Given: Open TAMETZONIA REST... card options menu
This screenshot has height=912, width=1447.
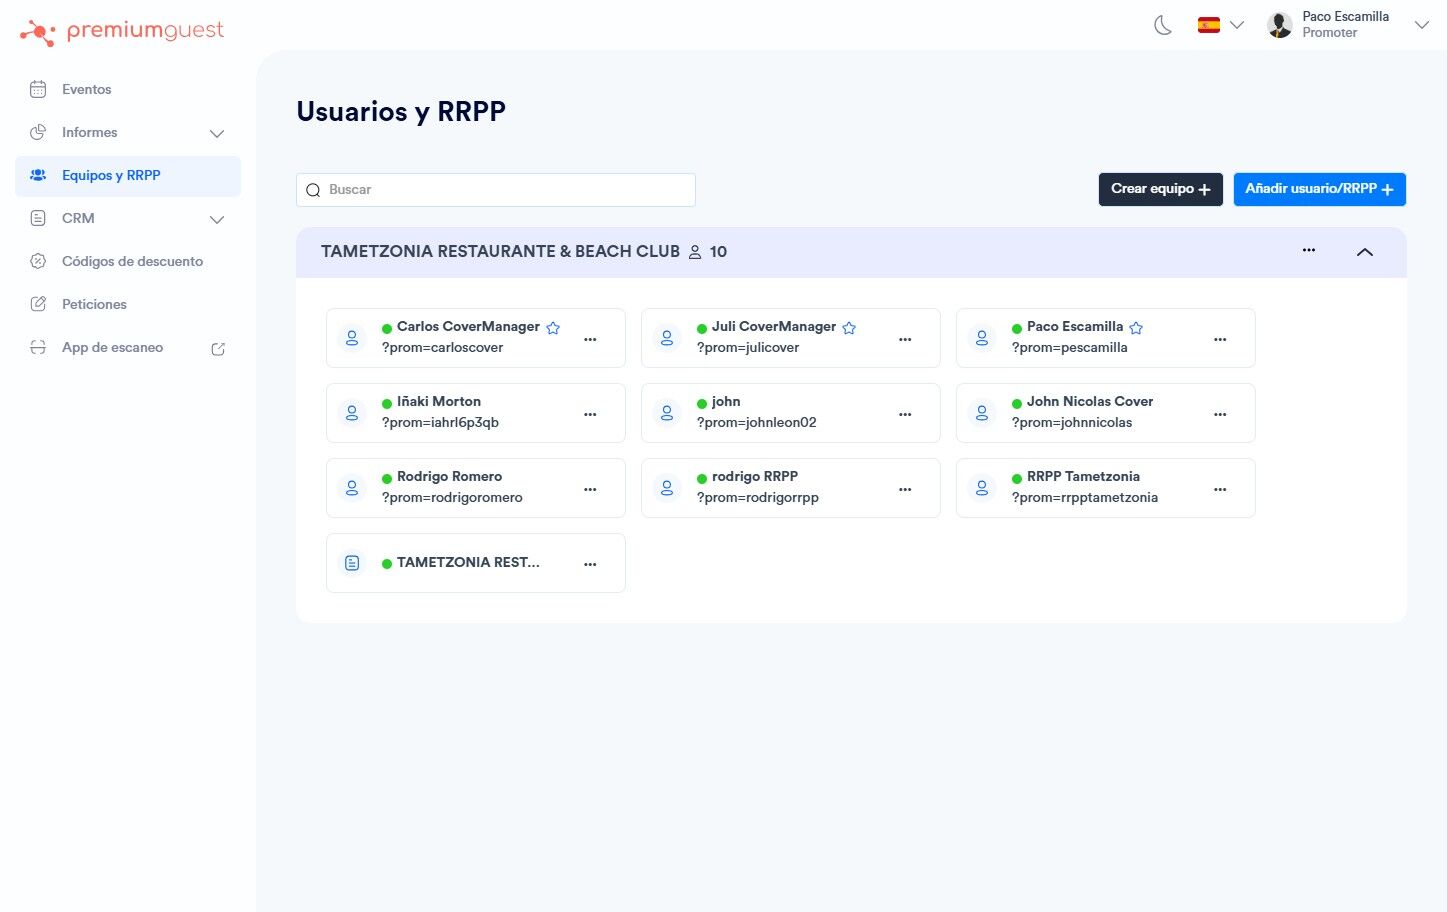Looking at the screenshot, I should [590, 564].
